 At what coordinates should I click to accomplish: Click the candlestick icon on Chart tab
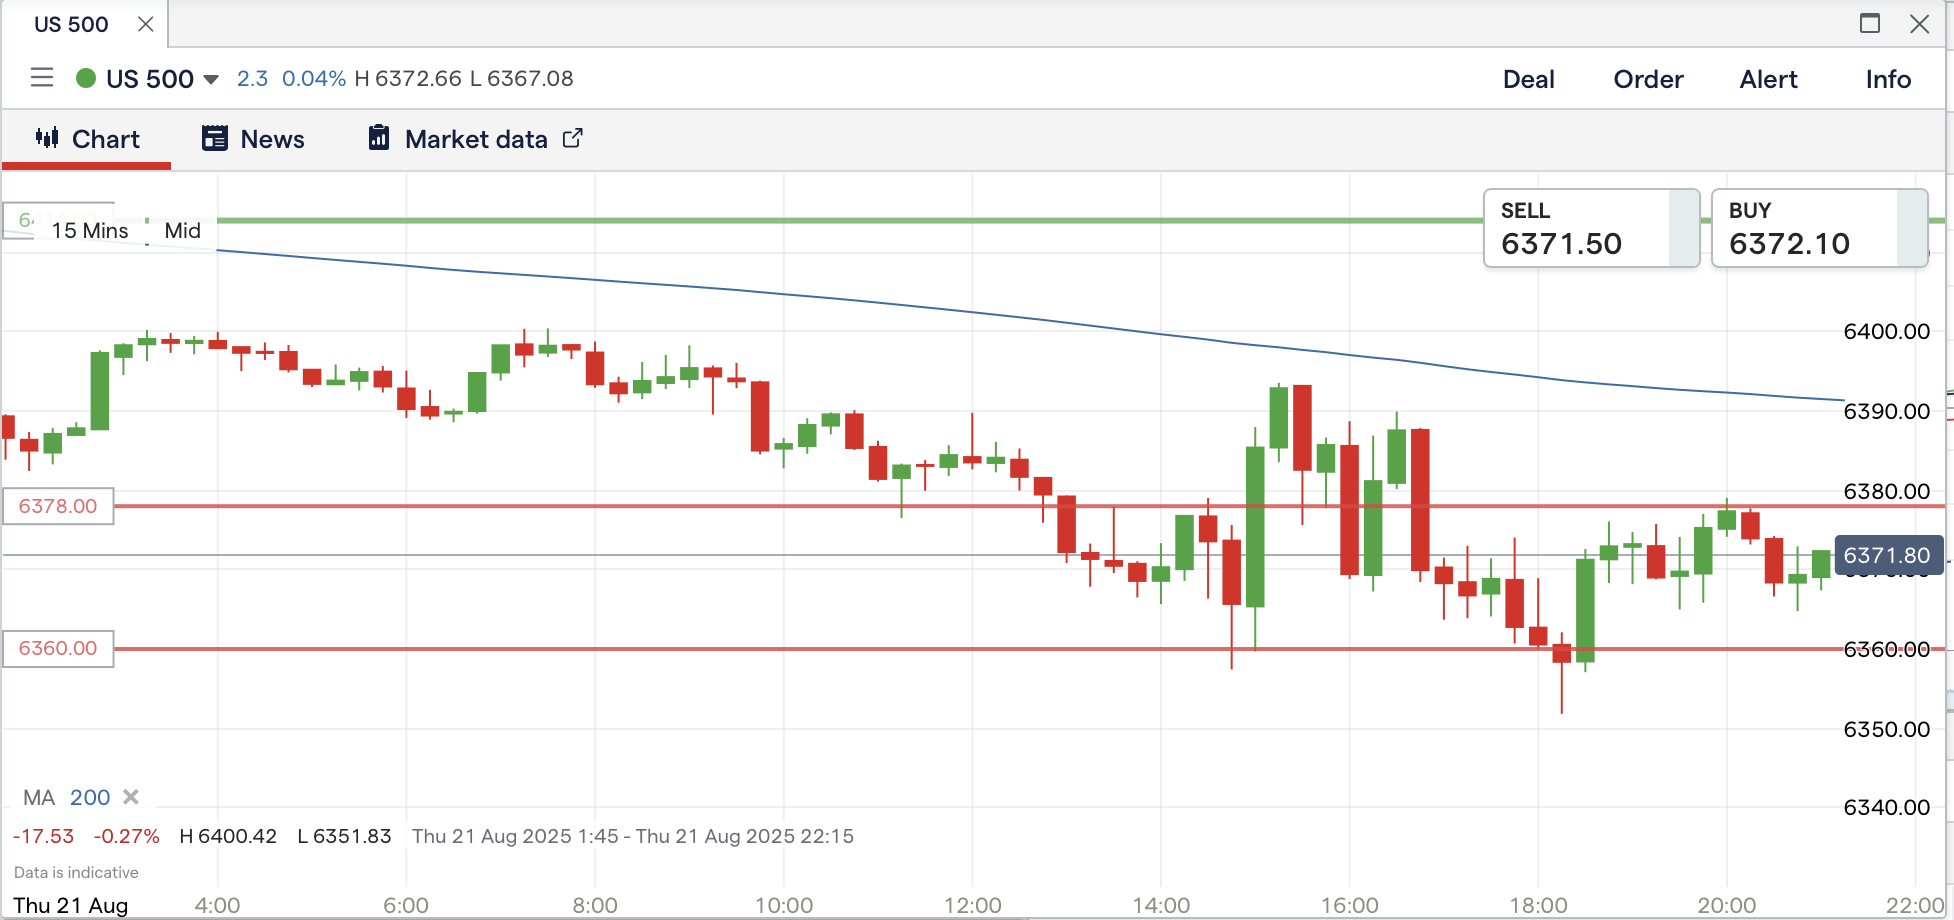click(47, 138)
